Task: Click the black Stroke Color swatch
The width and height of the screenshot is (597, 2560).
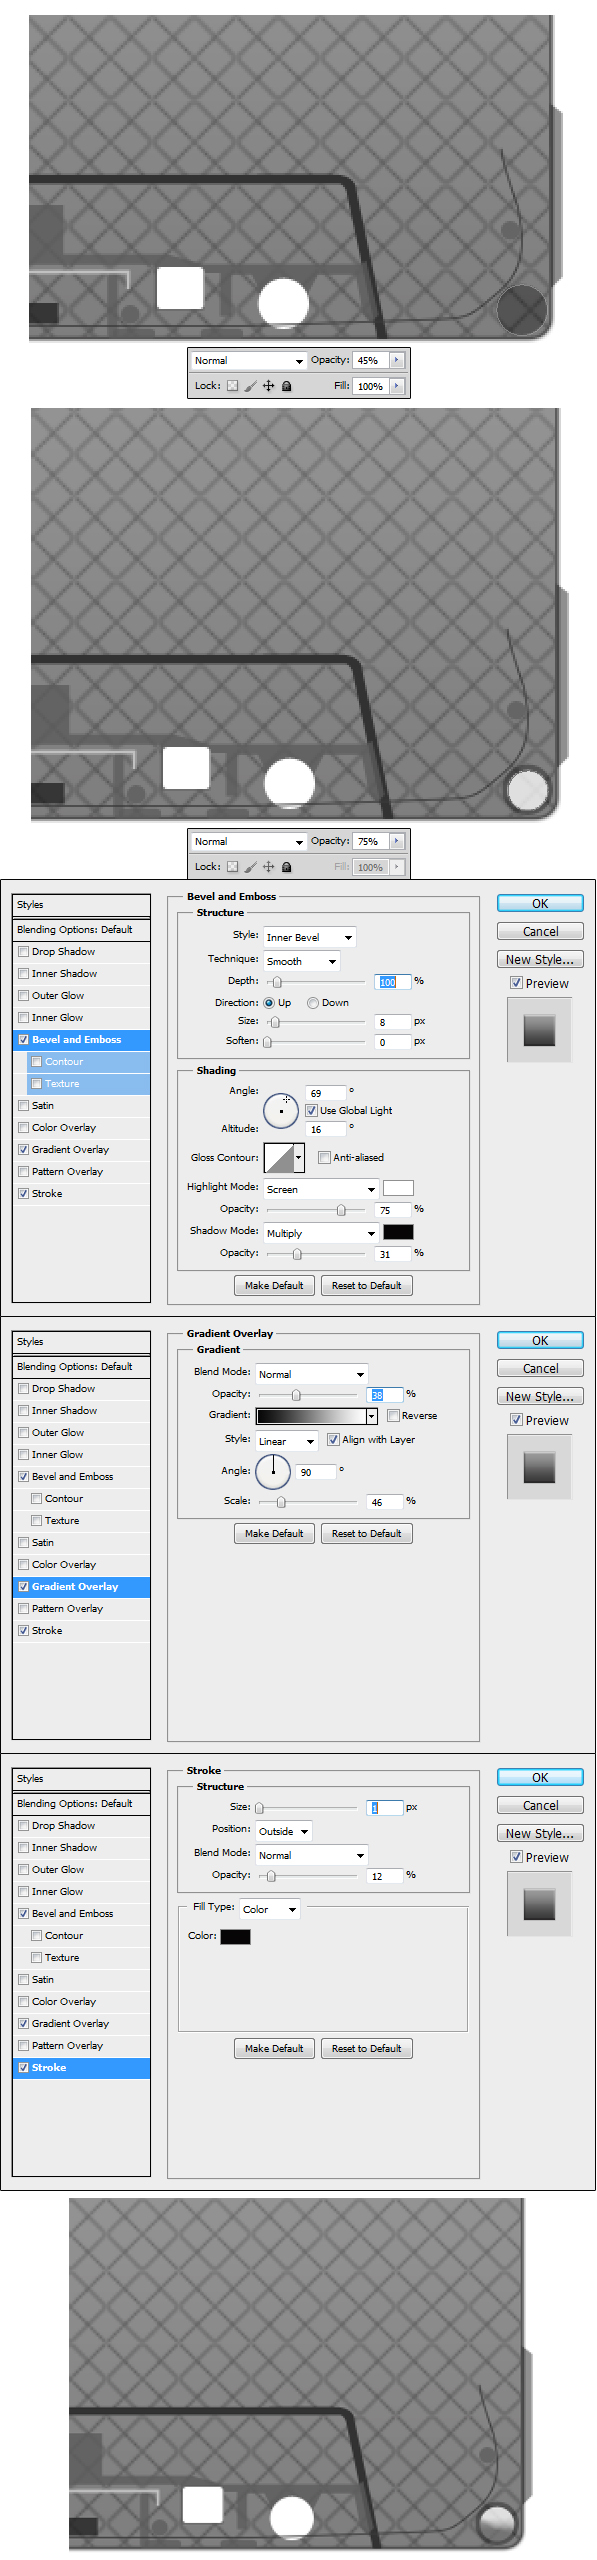Action: coord(235,1937)
